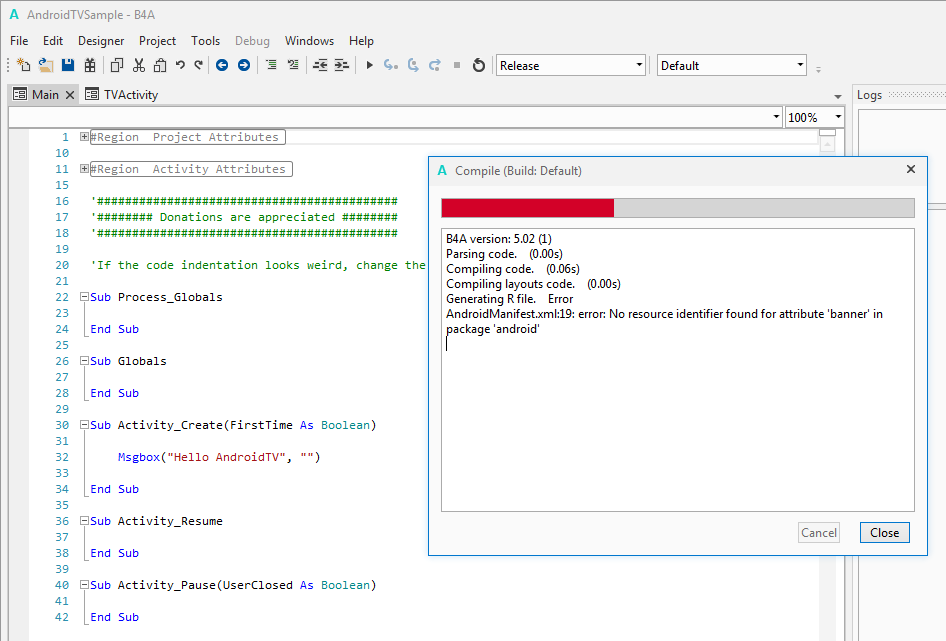Expand the Activity Attributes region
This screenshot has width=946, height=641.
point(85,169)
